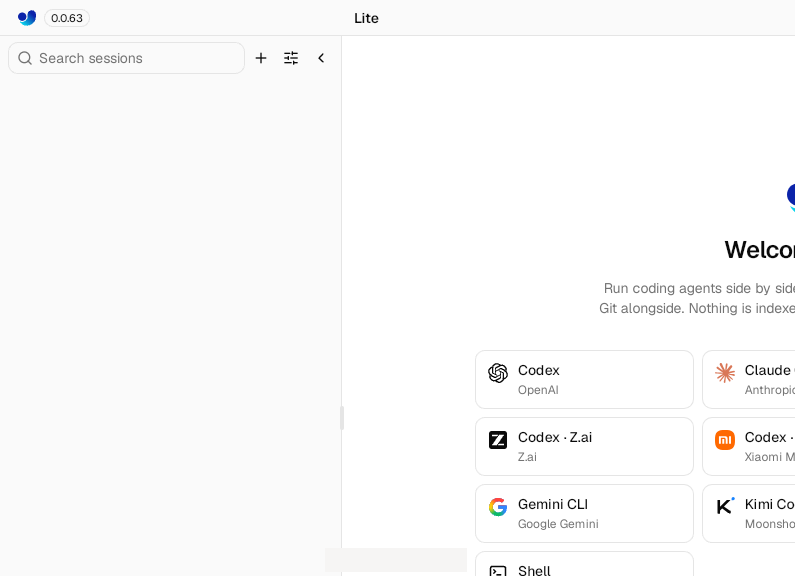Click the OpenAI subtitle text
Viewport: 795px width, 576px height.
pos(538,390)
